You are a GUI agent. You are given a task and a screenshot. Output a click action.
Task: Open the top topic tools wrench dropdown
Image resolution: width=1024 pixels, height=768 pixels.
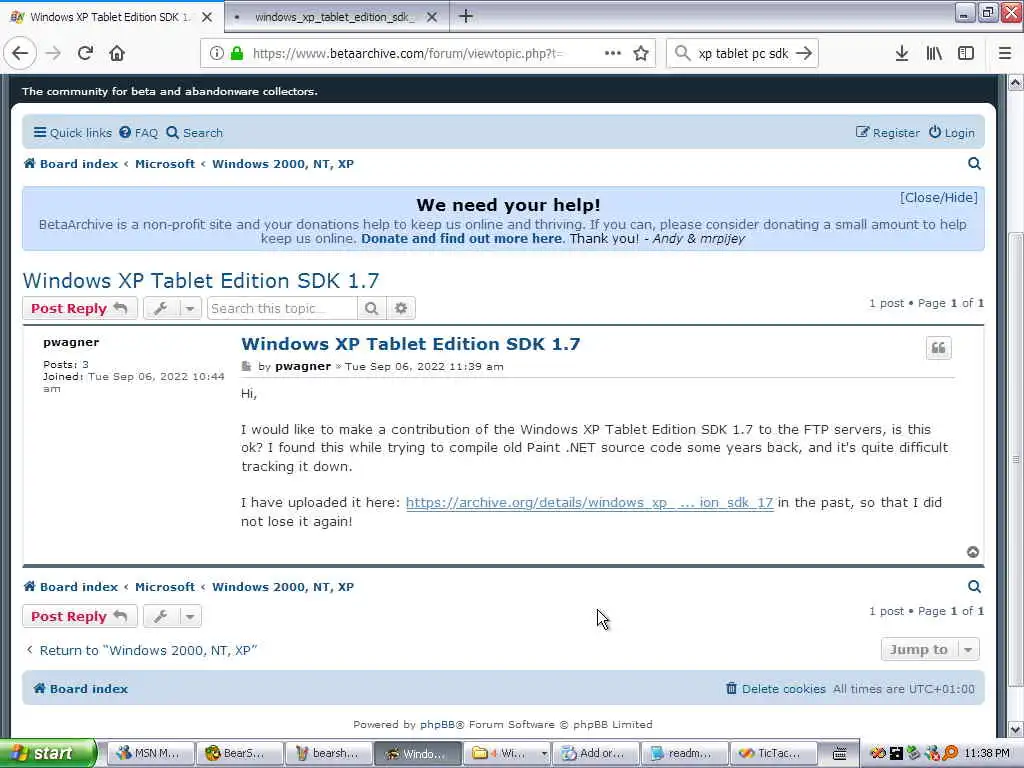point(172,308)
